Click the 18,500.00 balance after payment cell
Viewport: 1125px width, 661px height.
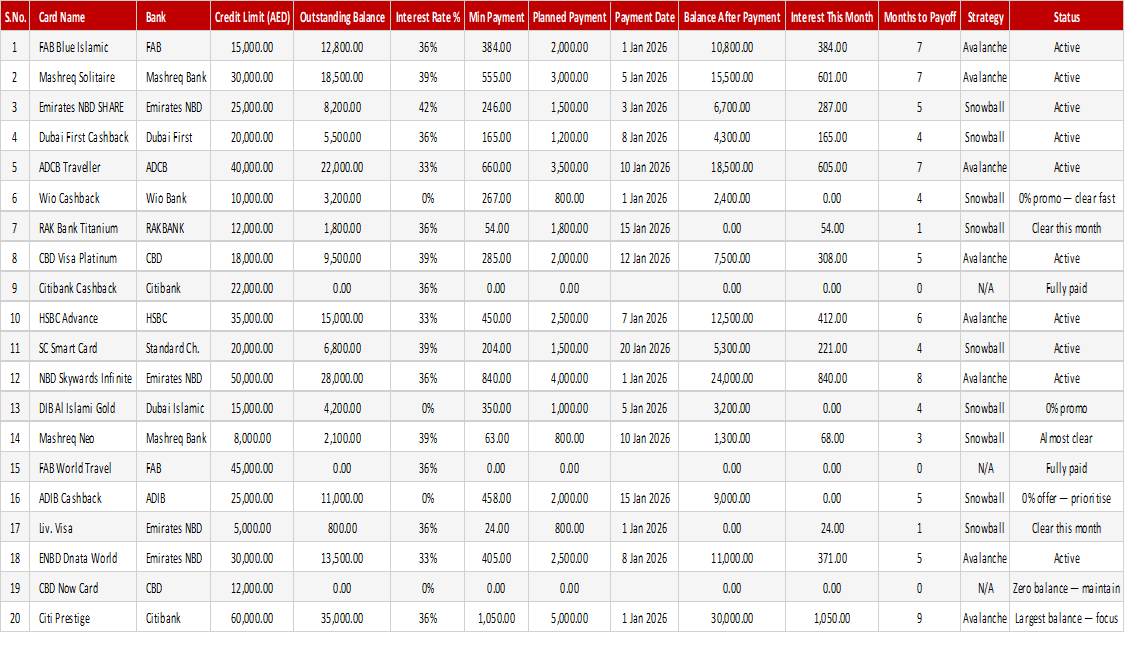pos(732,168)
